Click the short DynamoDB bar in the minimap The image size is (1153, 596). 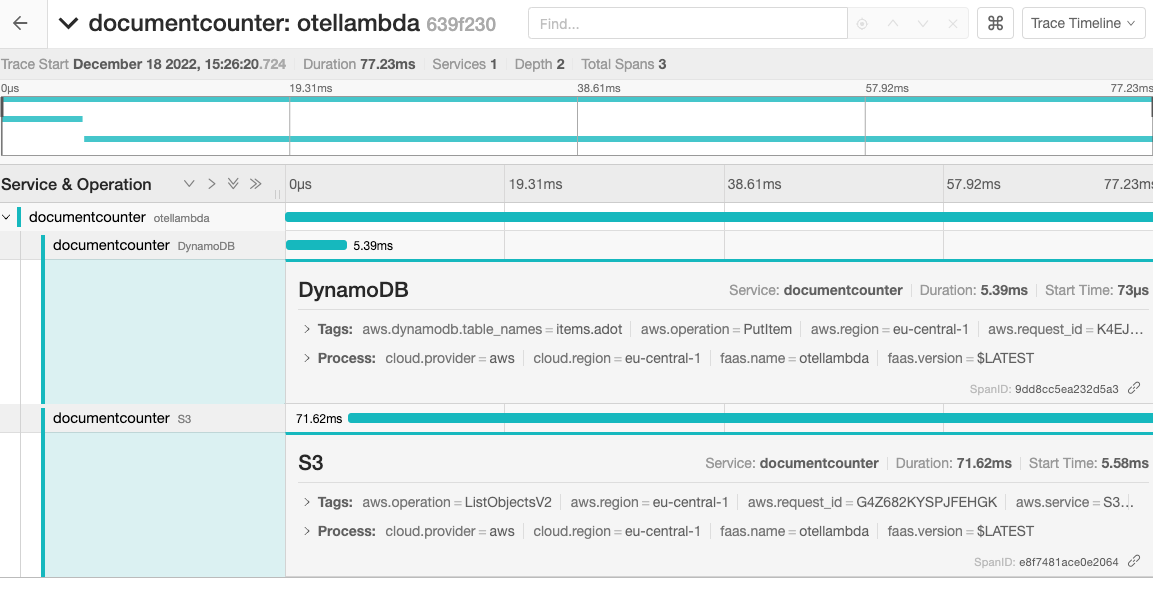(x=43, y=118)
